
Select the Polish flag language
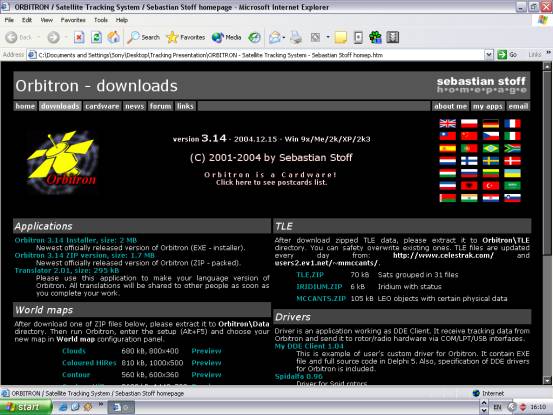click(x=469, y=123)
